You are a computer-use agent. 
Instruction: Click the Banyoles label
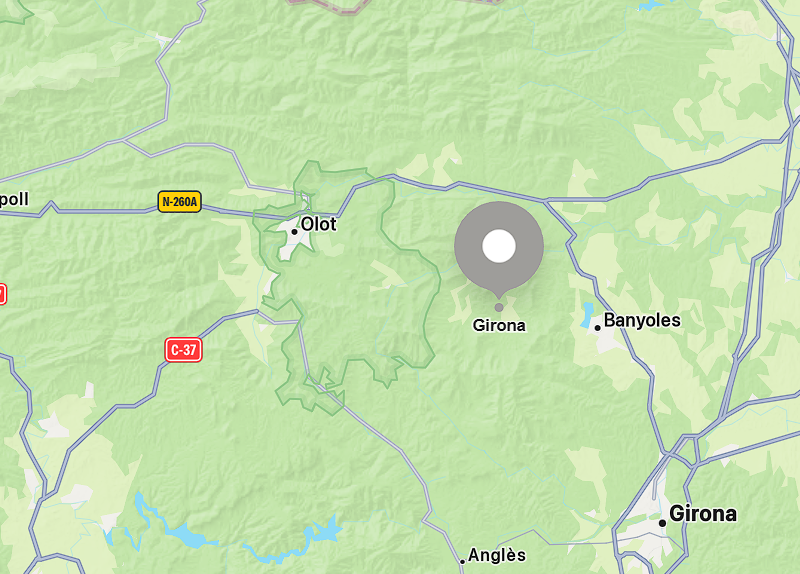(642, 320)
